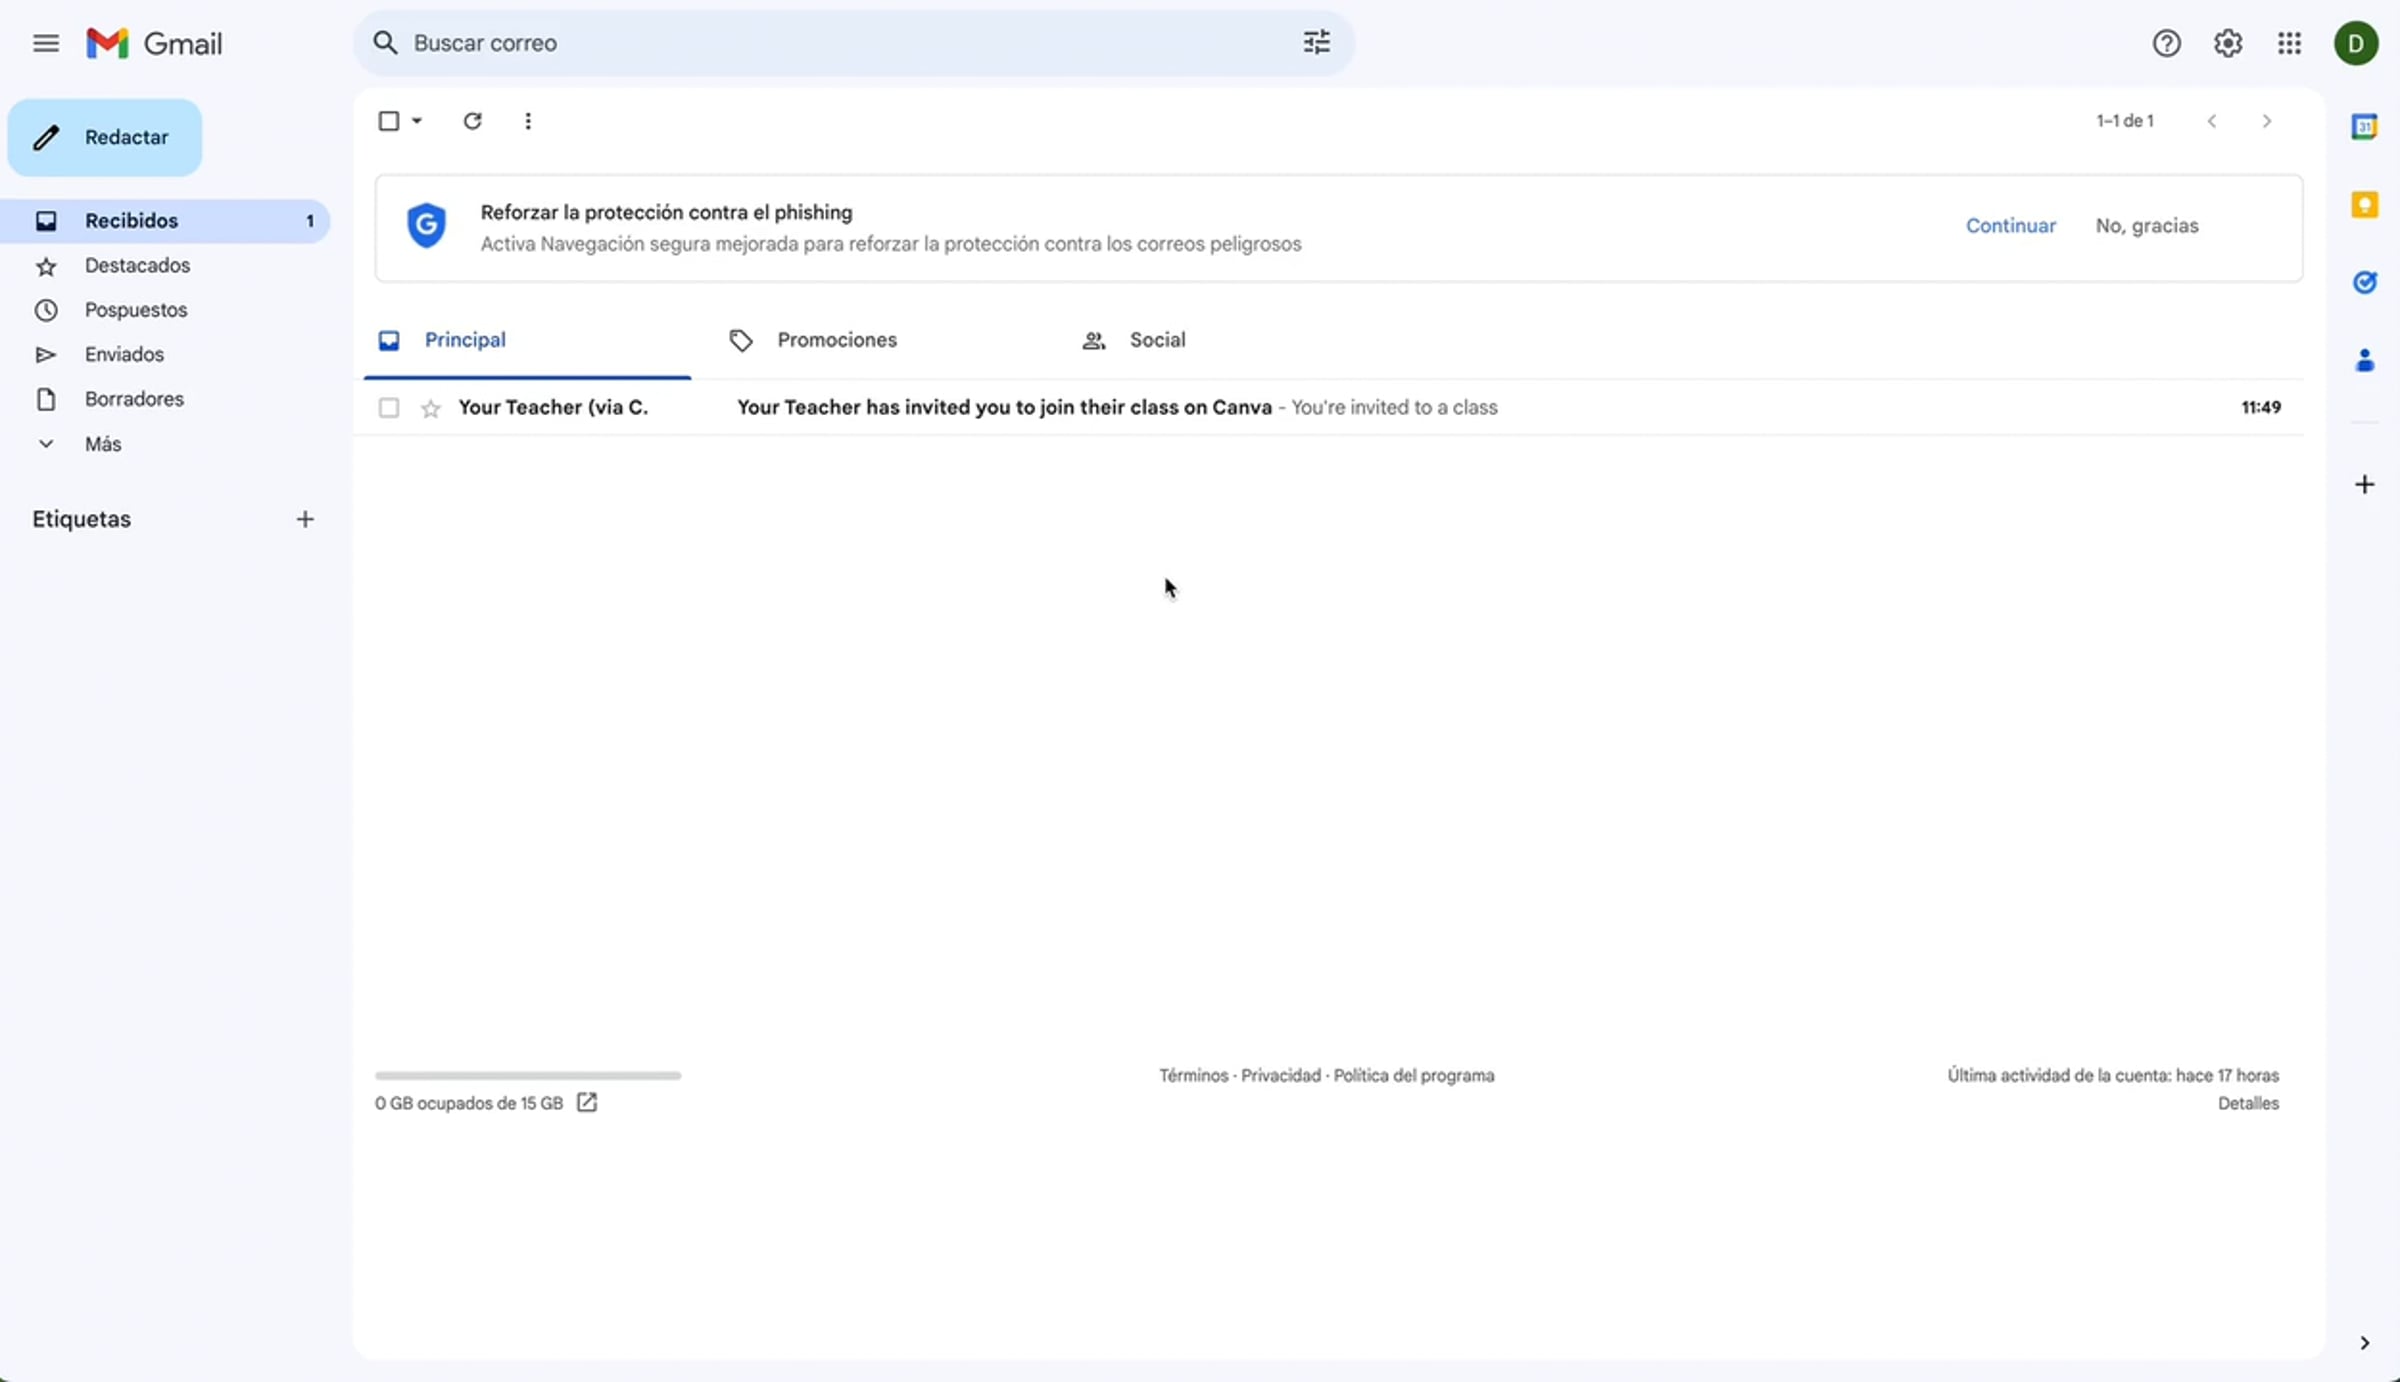Open Gmail settings gear
Viewport: 2400px width, 1382px height.
(2228, 43)
